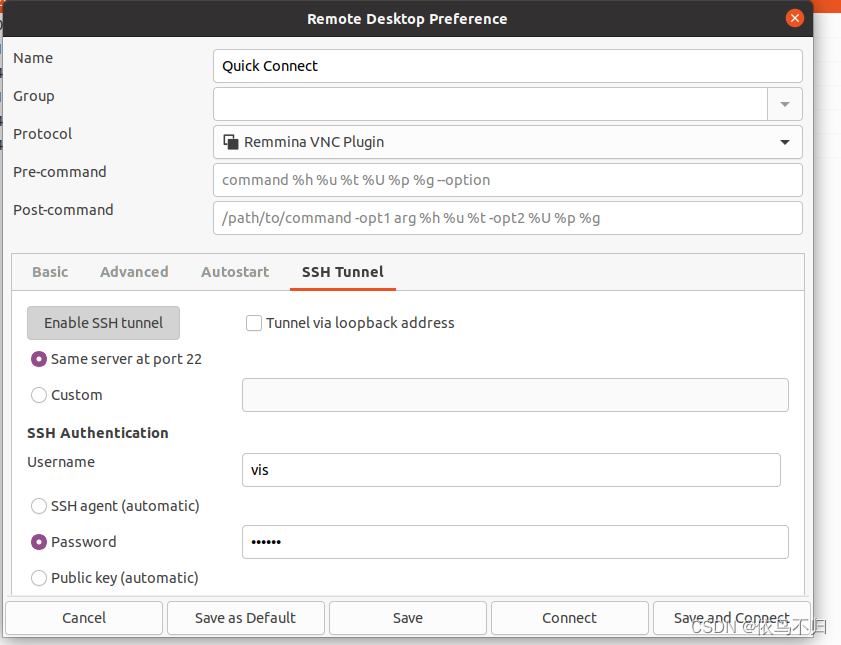The image size is (841, 645).
Task: Choose SSH agent (automatic) authentication
Action: pyautogui.click(x=39, y=506)
